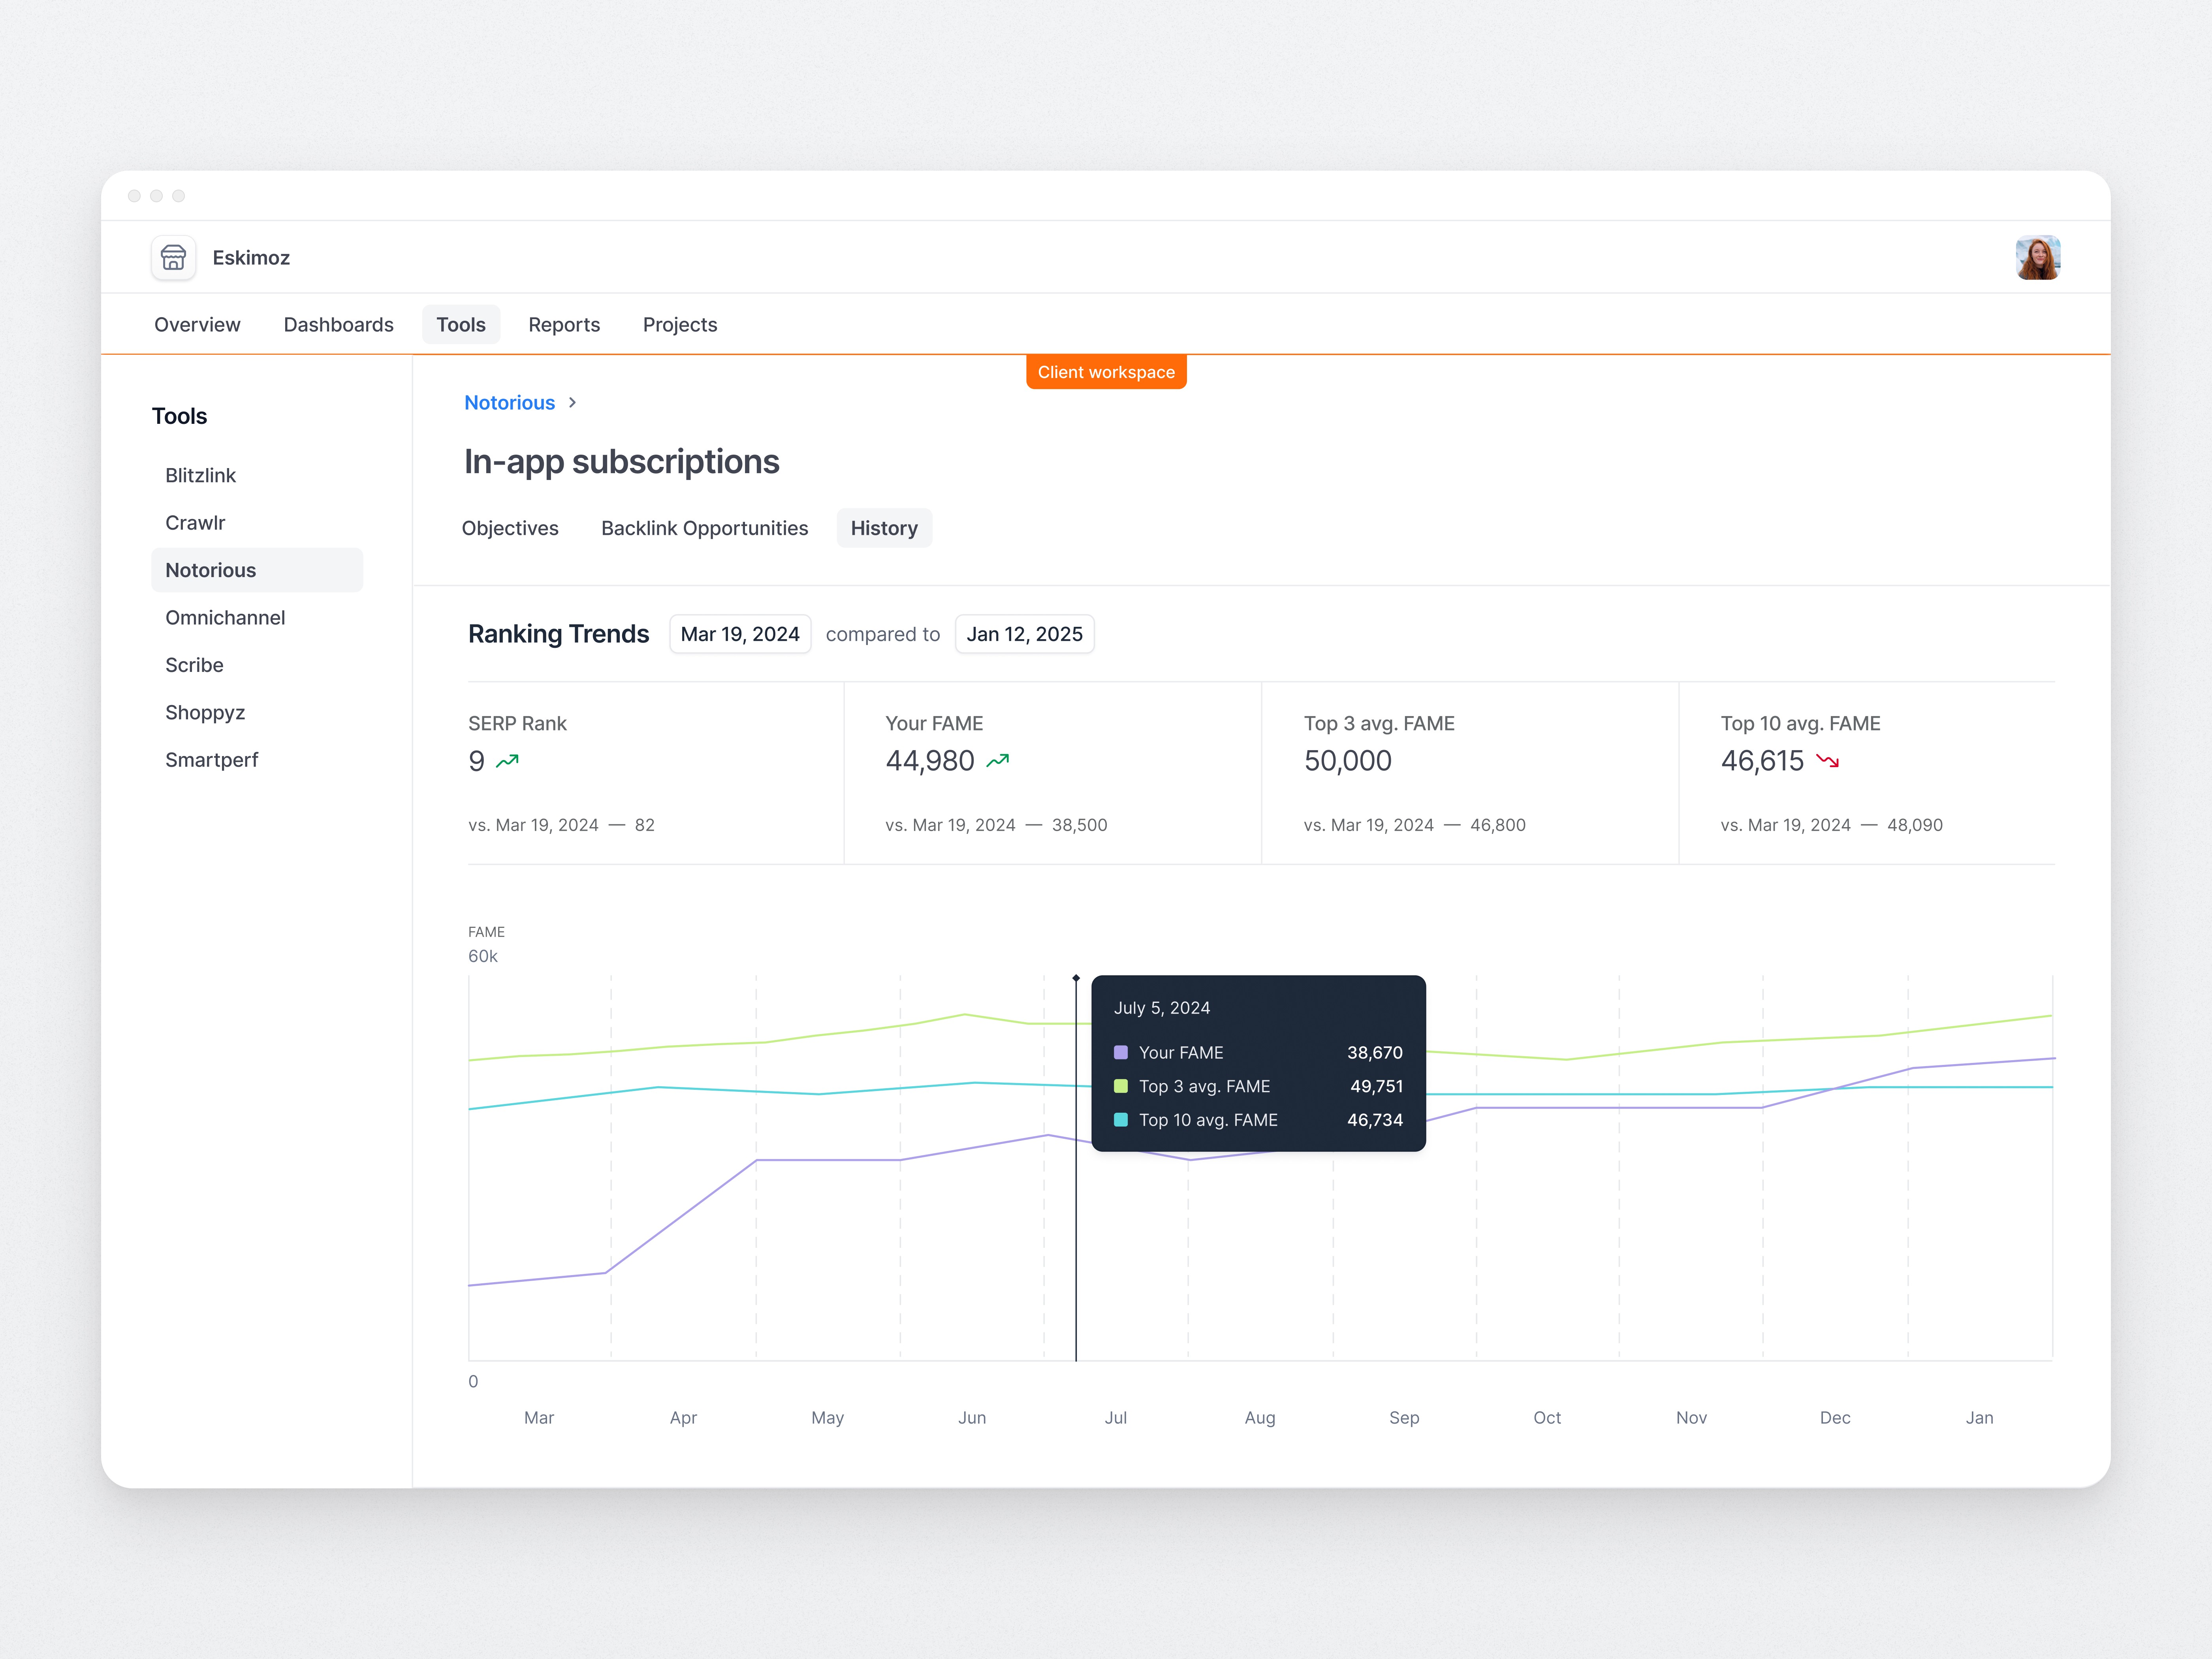Click the Client workspace badge

1106,372
